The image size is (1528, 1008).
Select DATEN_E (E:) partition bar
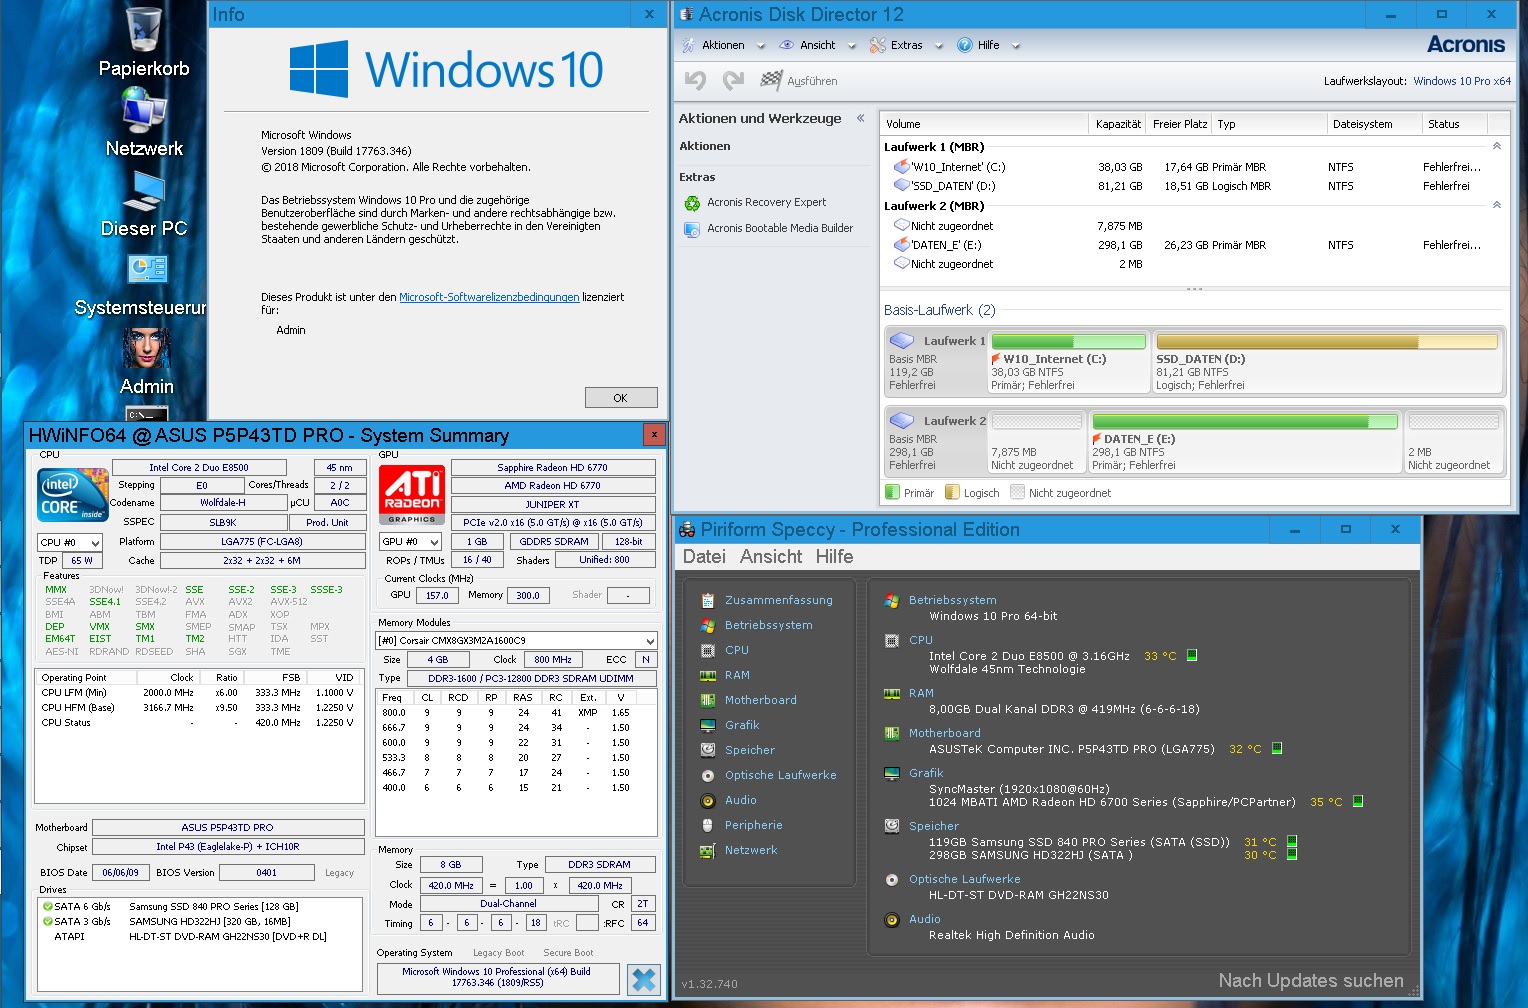pyautogui.click(x=1245, y=443)
